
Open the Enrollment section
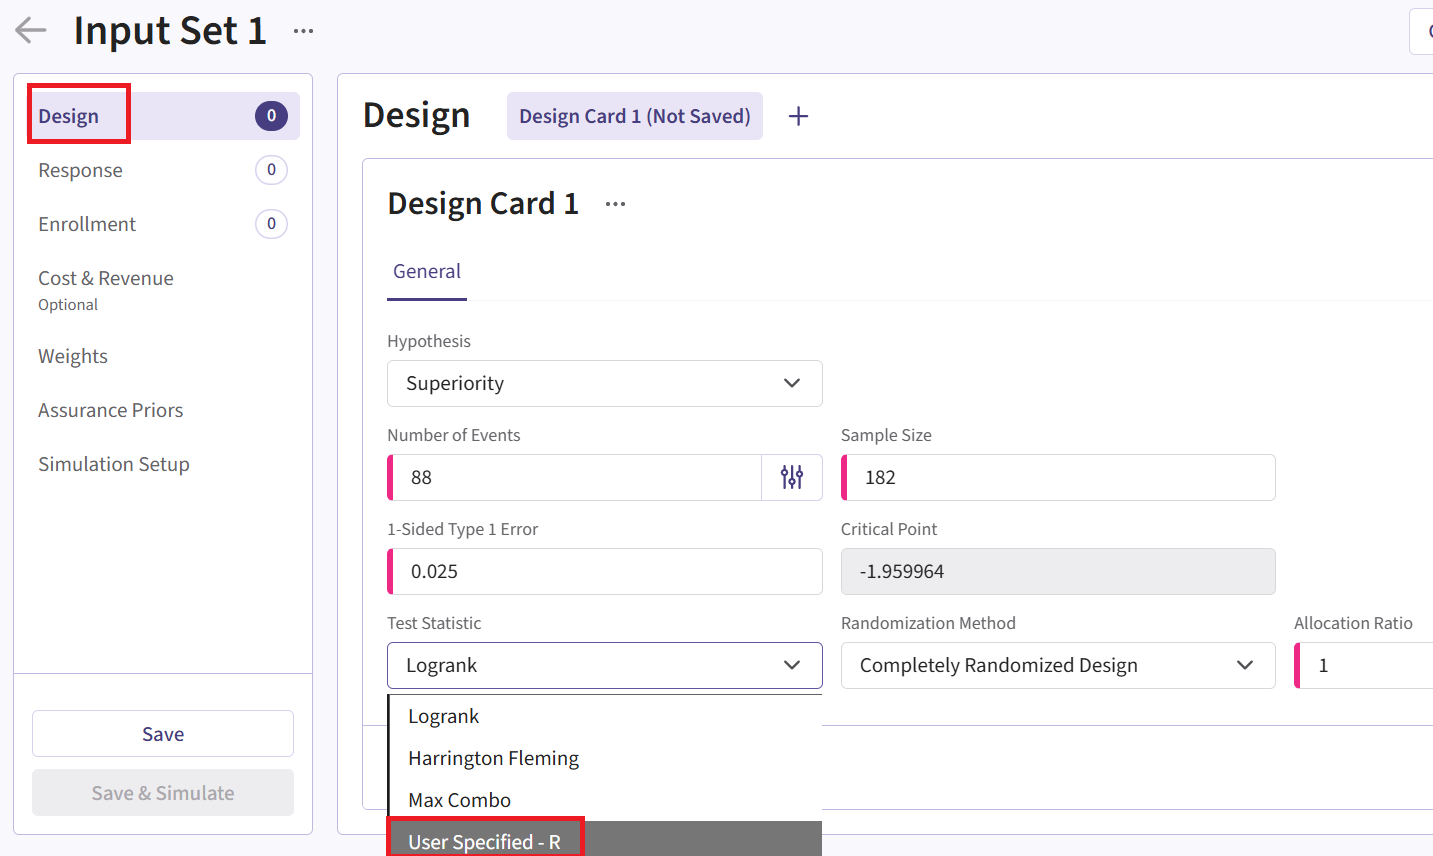tap(87, 224)
